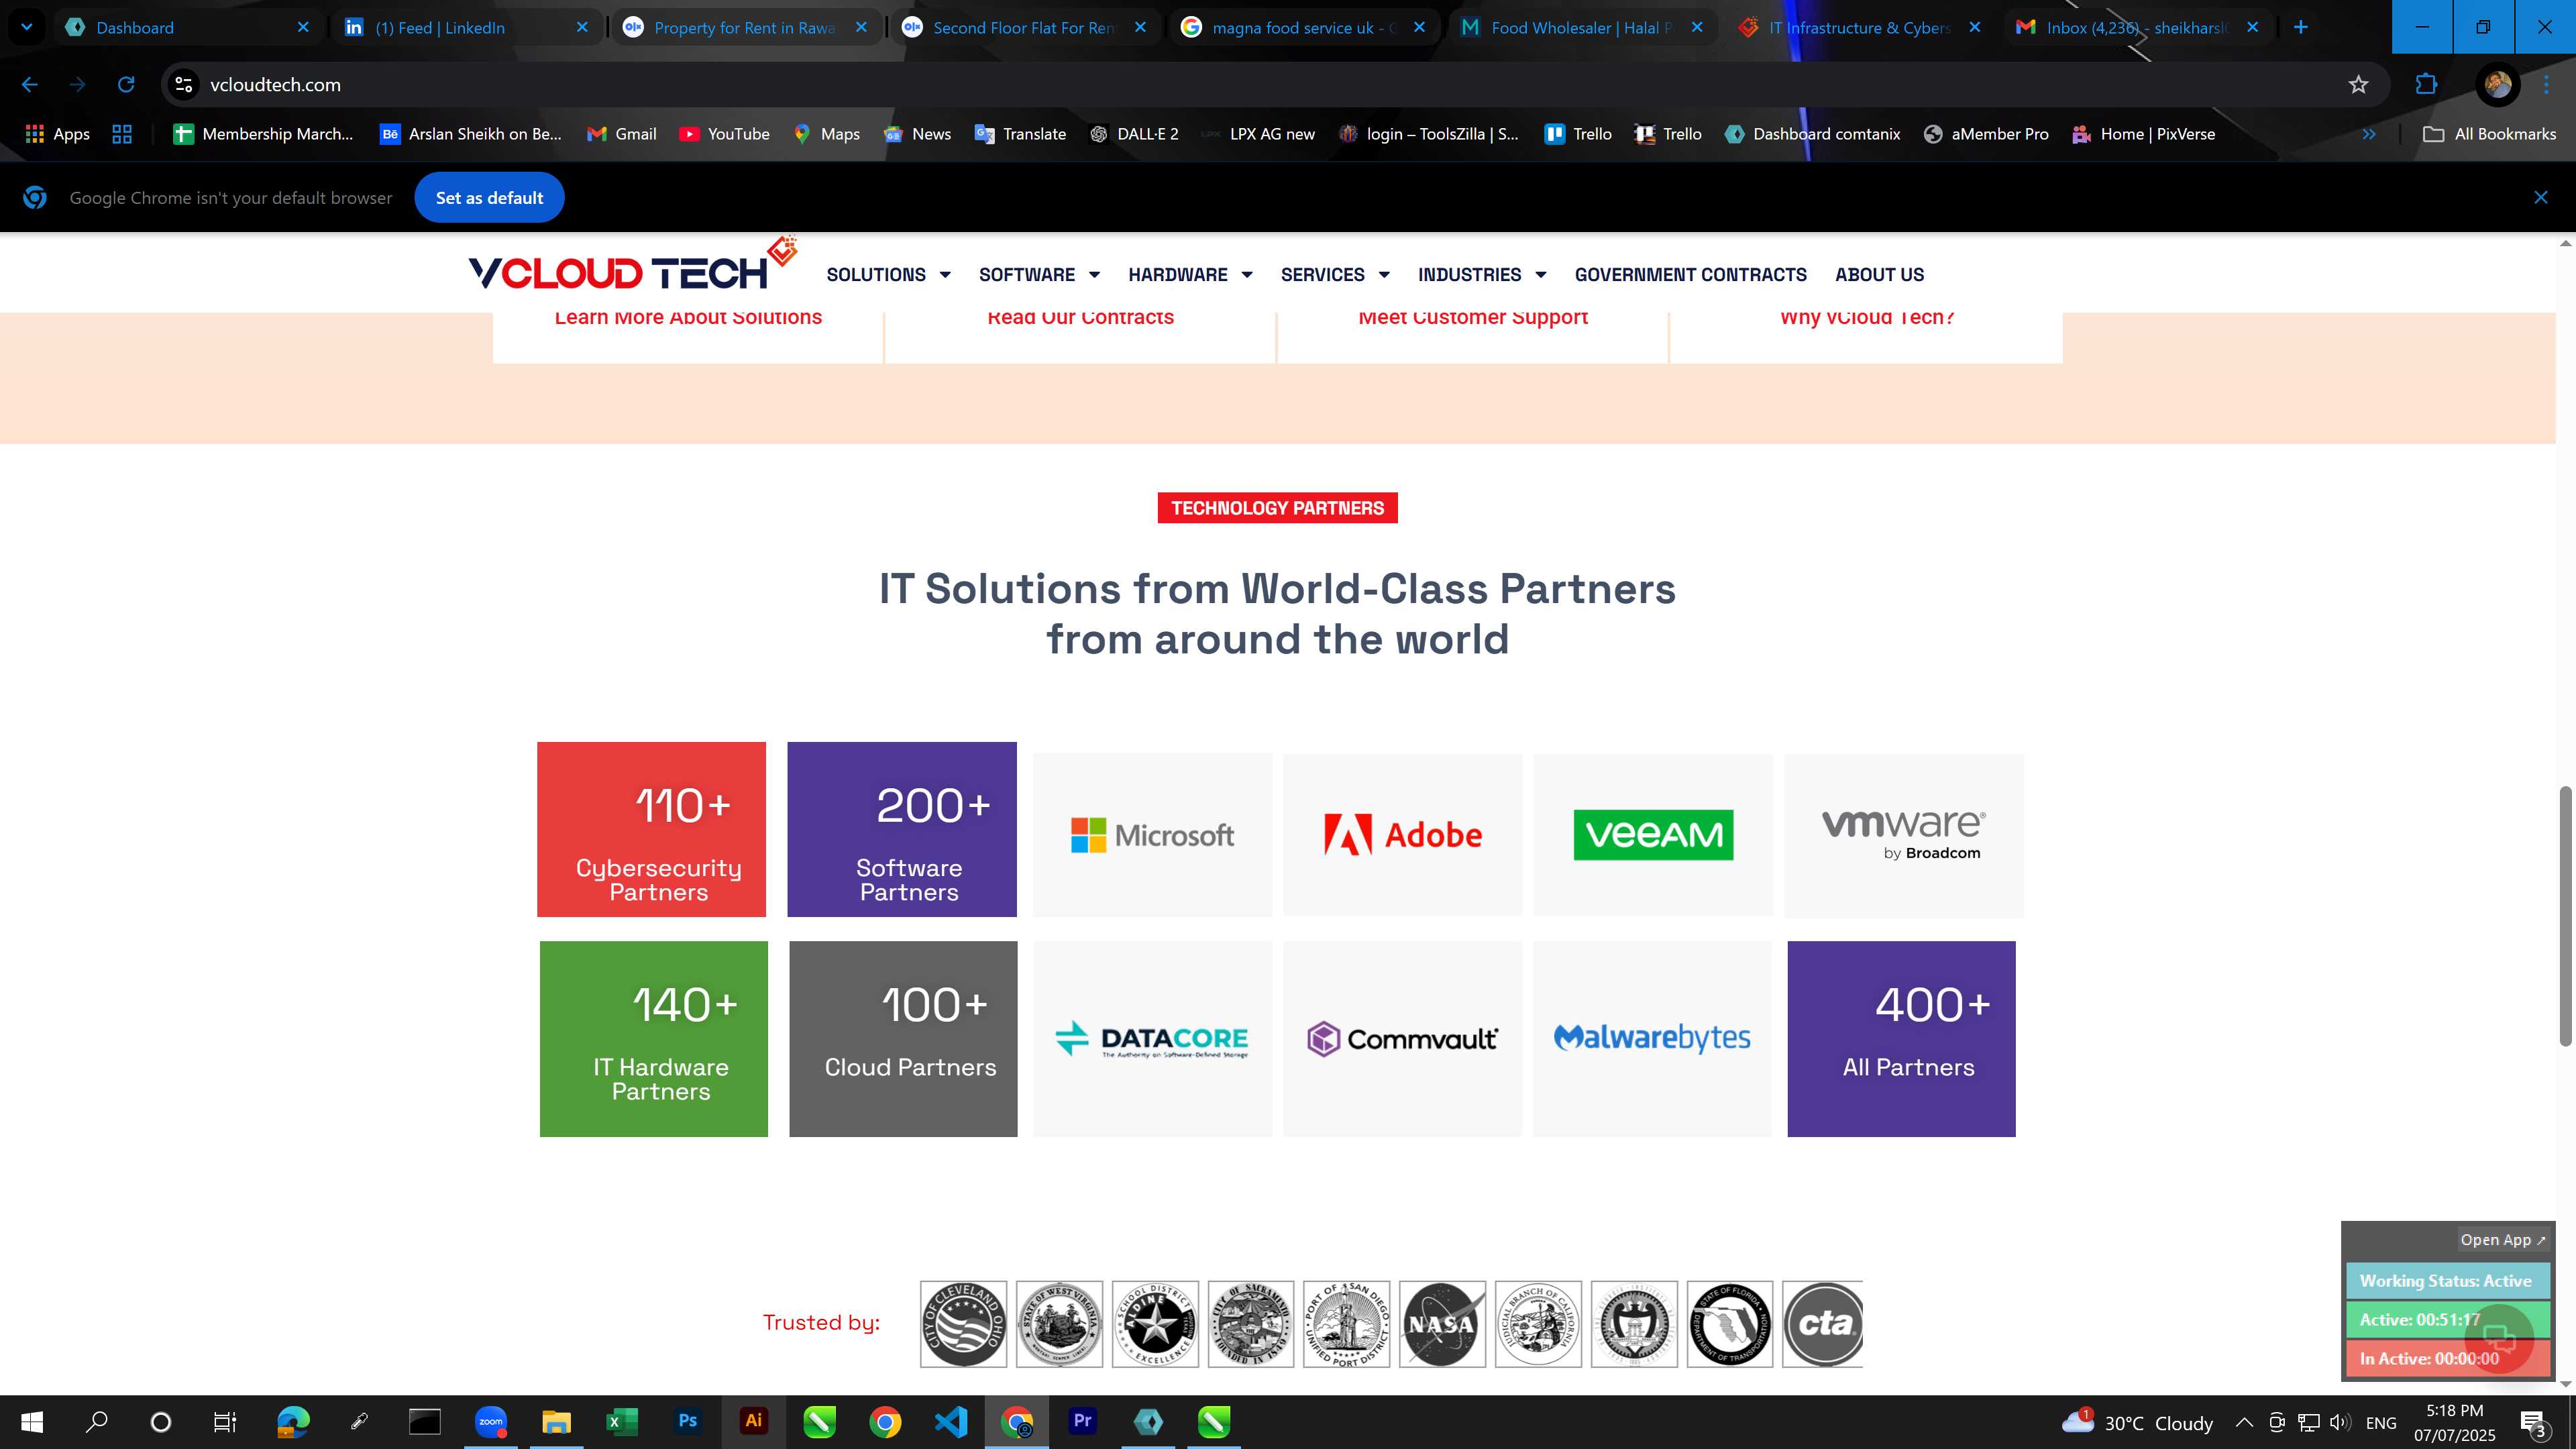
Task: Open the Microsoft partner logo tile
Action: 1152,835
